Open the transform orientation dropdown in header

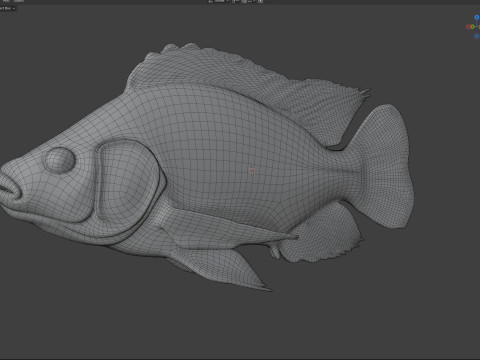coord(219,1)
